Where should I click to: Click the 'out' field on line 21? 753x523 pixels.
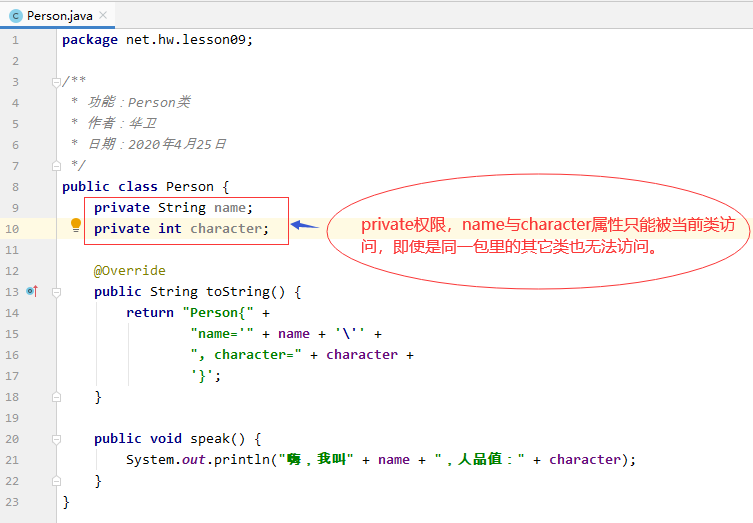(194, 460)
